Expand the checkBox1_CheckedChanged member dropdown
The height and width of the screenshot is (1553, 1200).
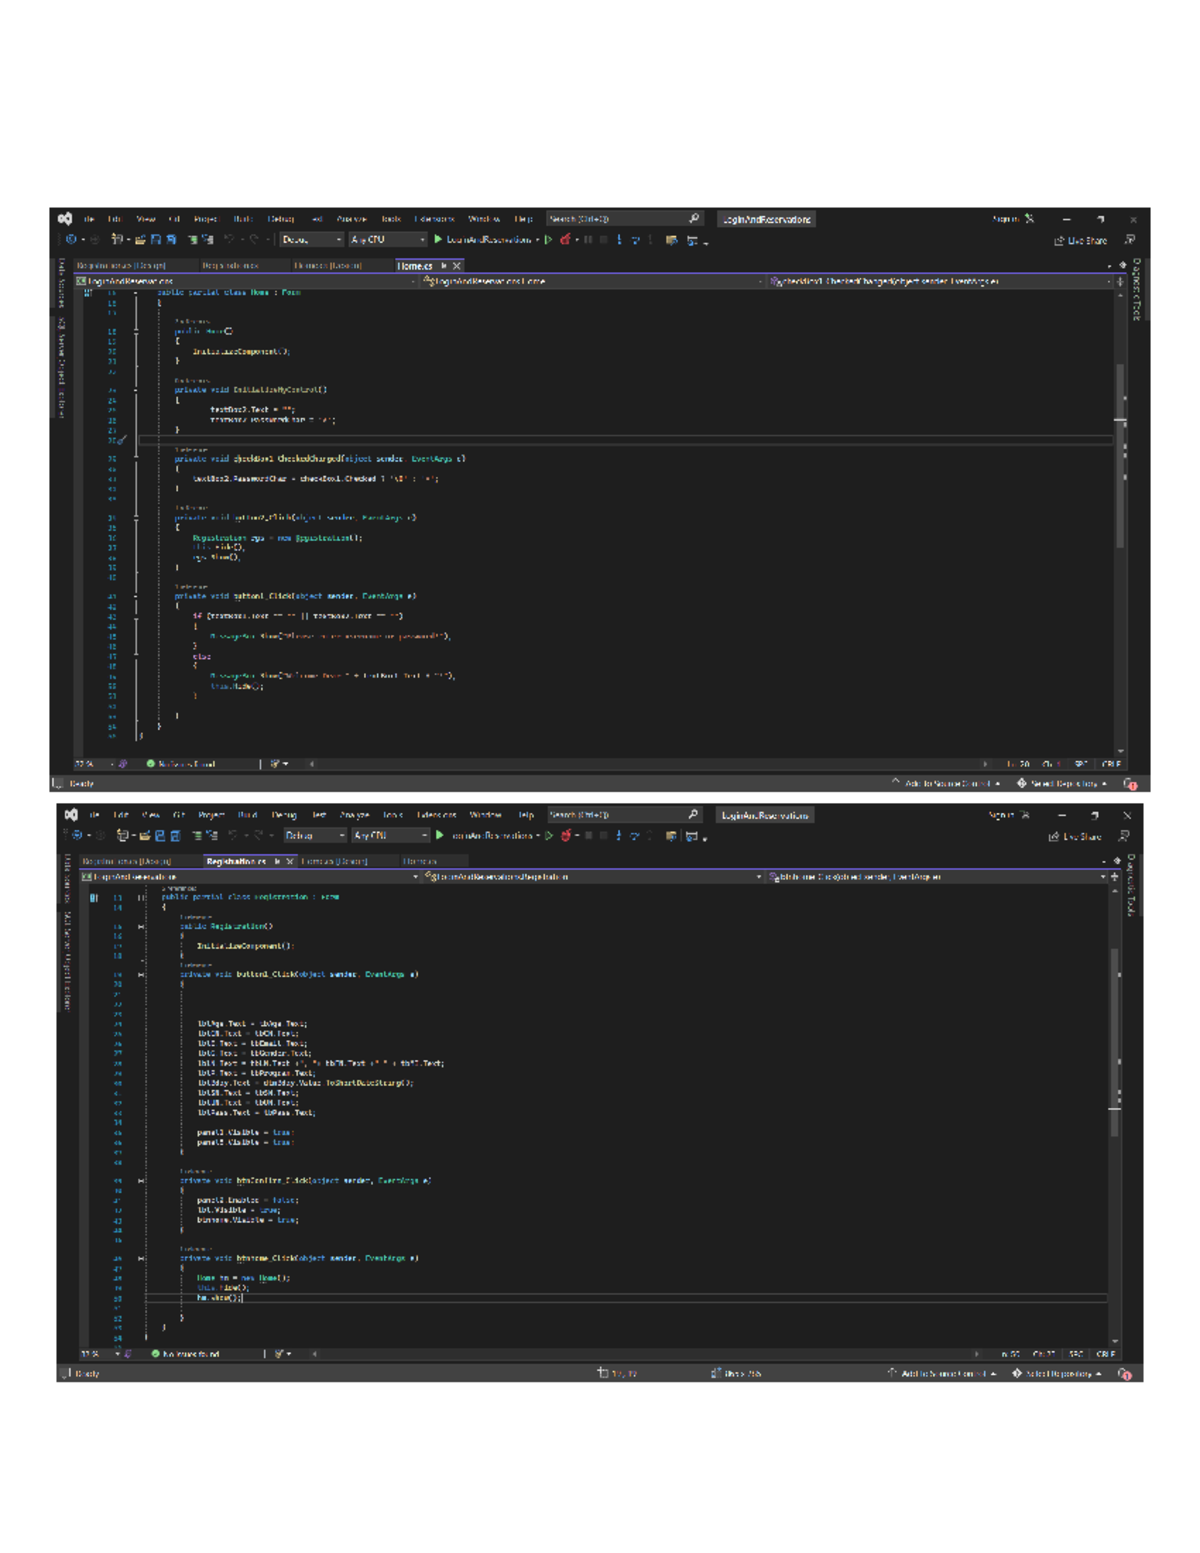click(x=1108, y=282)
